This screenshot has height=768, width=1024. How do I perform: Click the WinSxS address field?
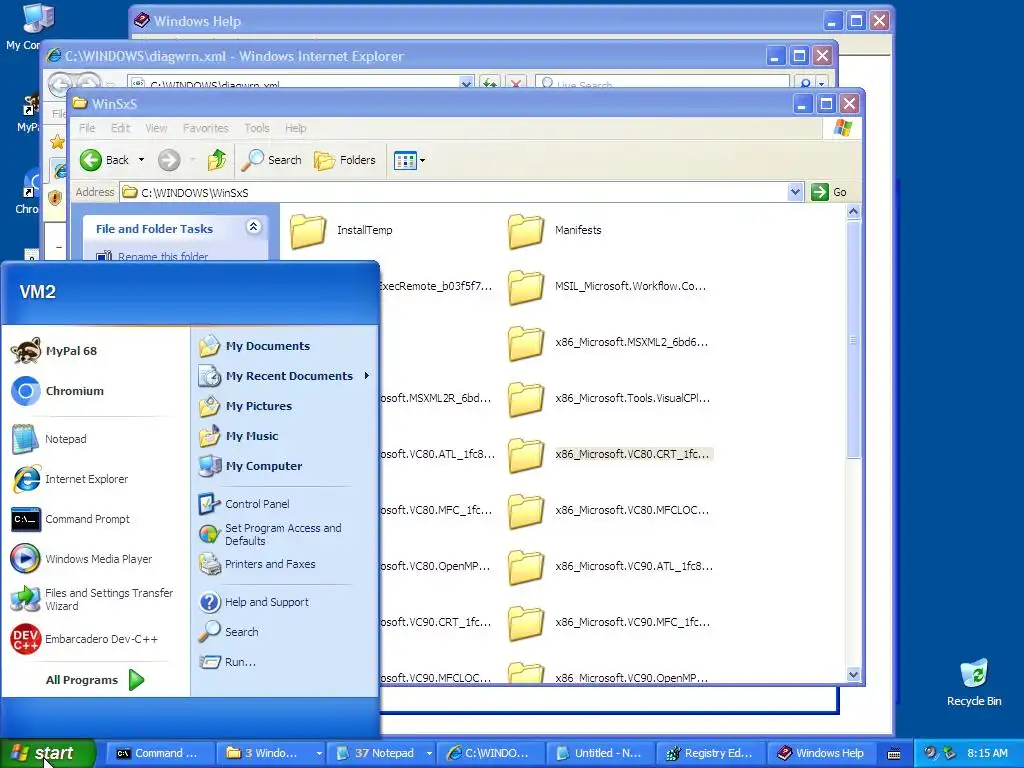(454, 192)
